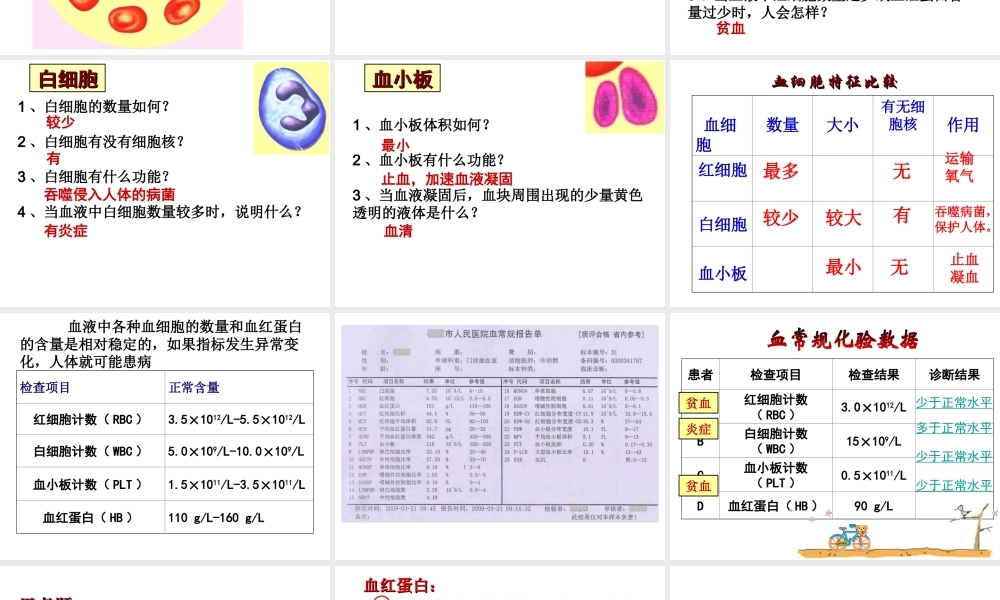1000x600 pixels.
Task: Click the 最多 cell in 红细胞 row
Action: pos(781,171)
